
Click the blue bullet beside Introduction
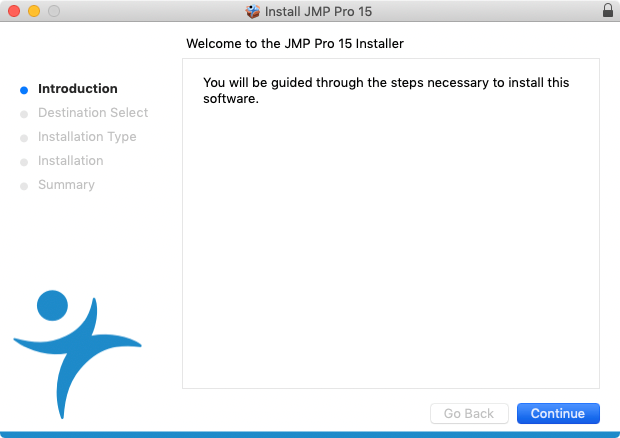click(x=24, y=90)
